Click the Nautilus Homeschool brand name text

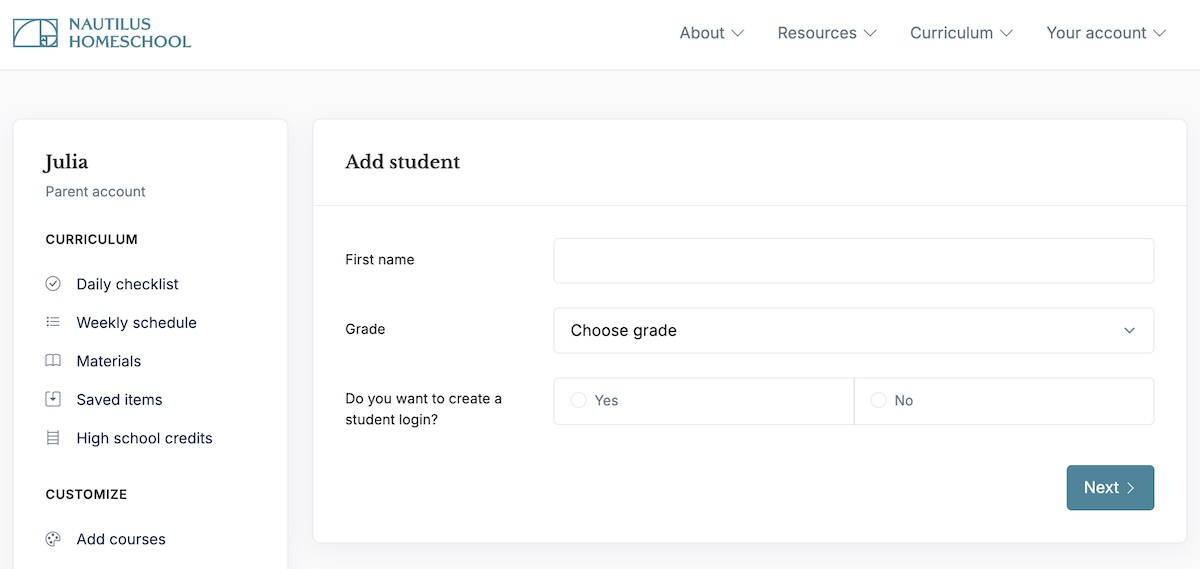(129, 33)
